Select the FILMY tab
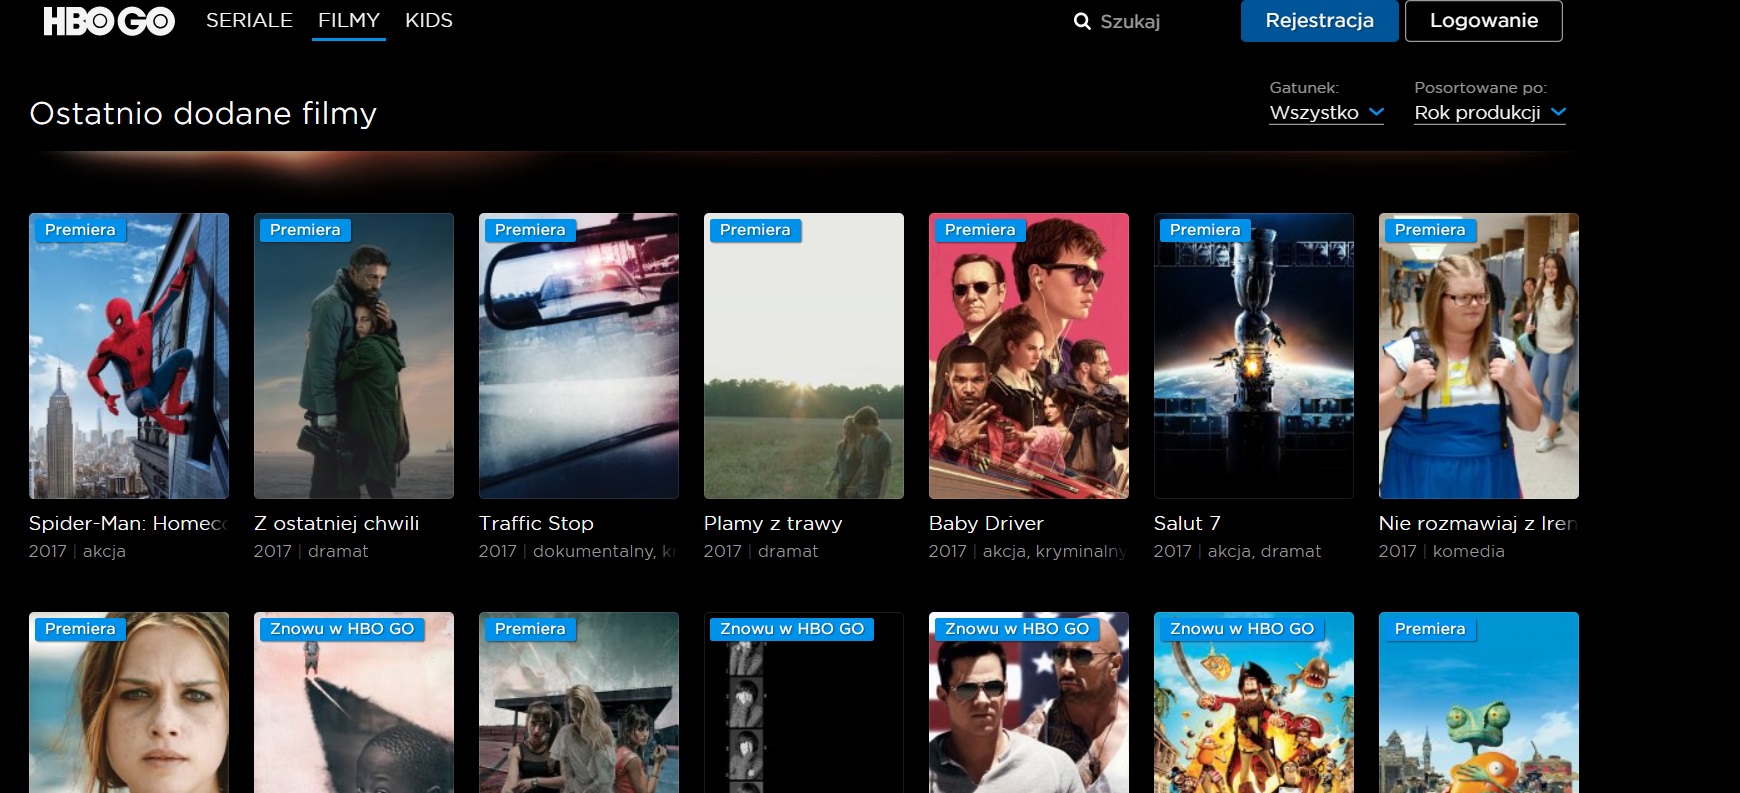This screenshot has height=793, width=1740. [x=349, y=20]
